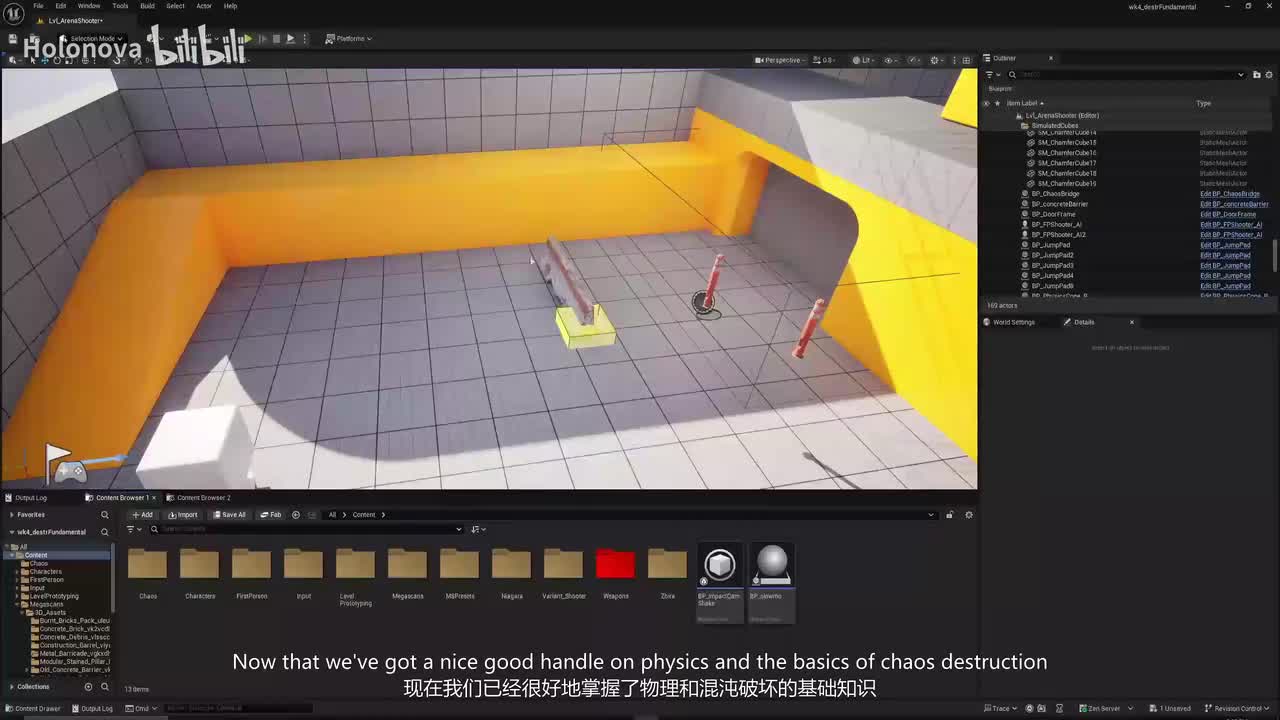Click the Outliner pinned star column icon
The height and width of the screenshot is (720, 1280).
(997, 103)
